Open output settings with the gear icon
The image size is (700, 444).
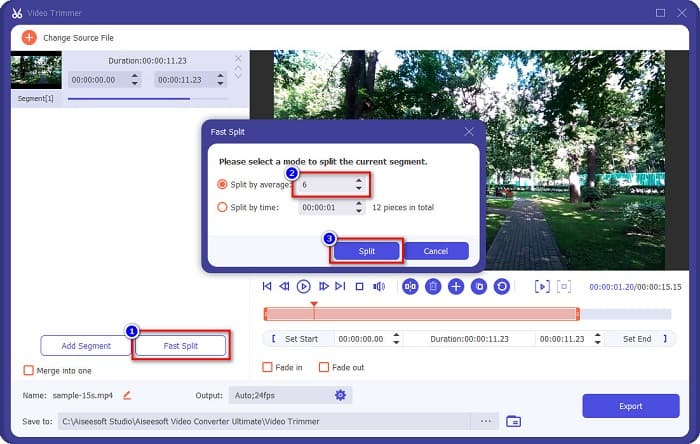click(340, 395)
